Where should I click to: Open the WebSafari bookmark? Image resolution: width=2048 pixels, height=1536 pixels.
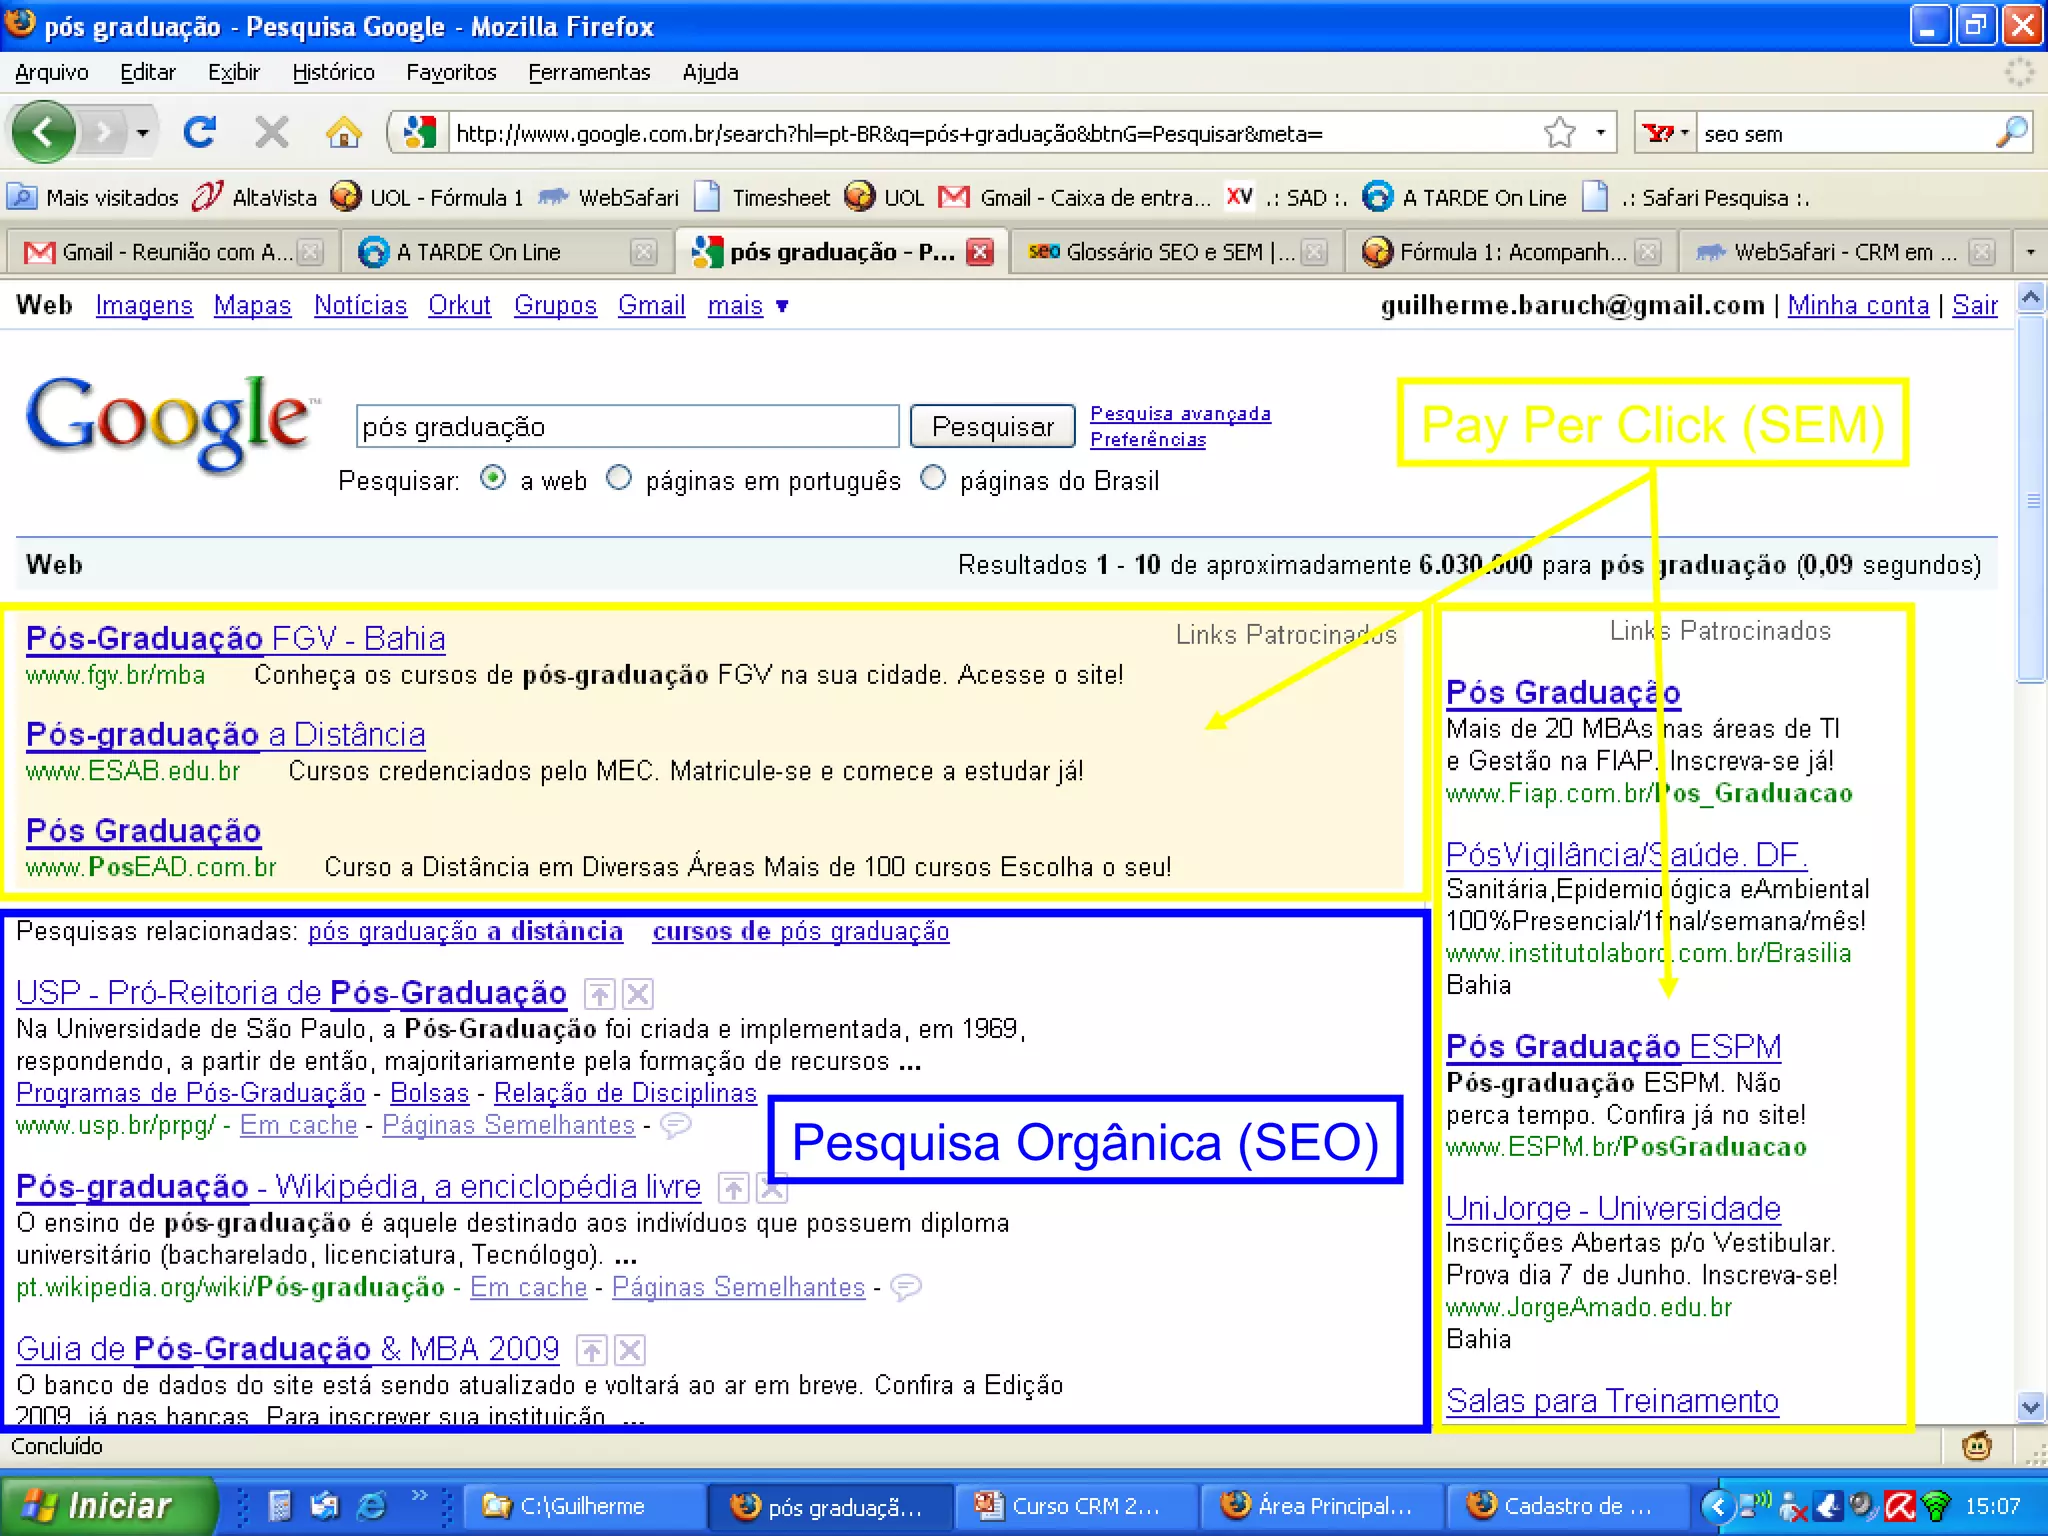tap(609, 197)
